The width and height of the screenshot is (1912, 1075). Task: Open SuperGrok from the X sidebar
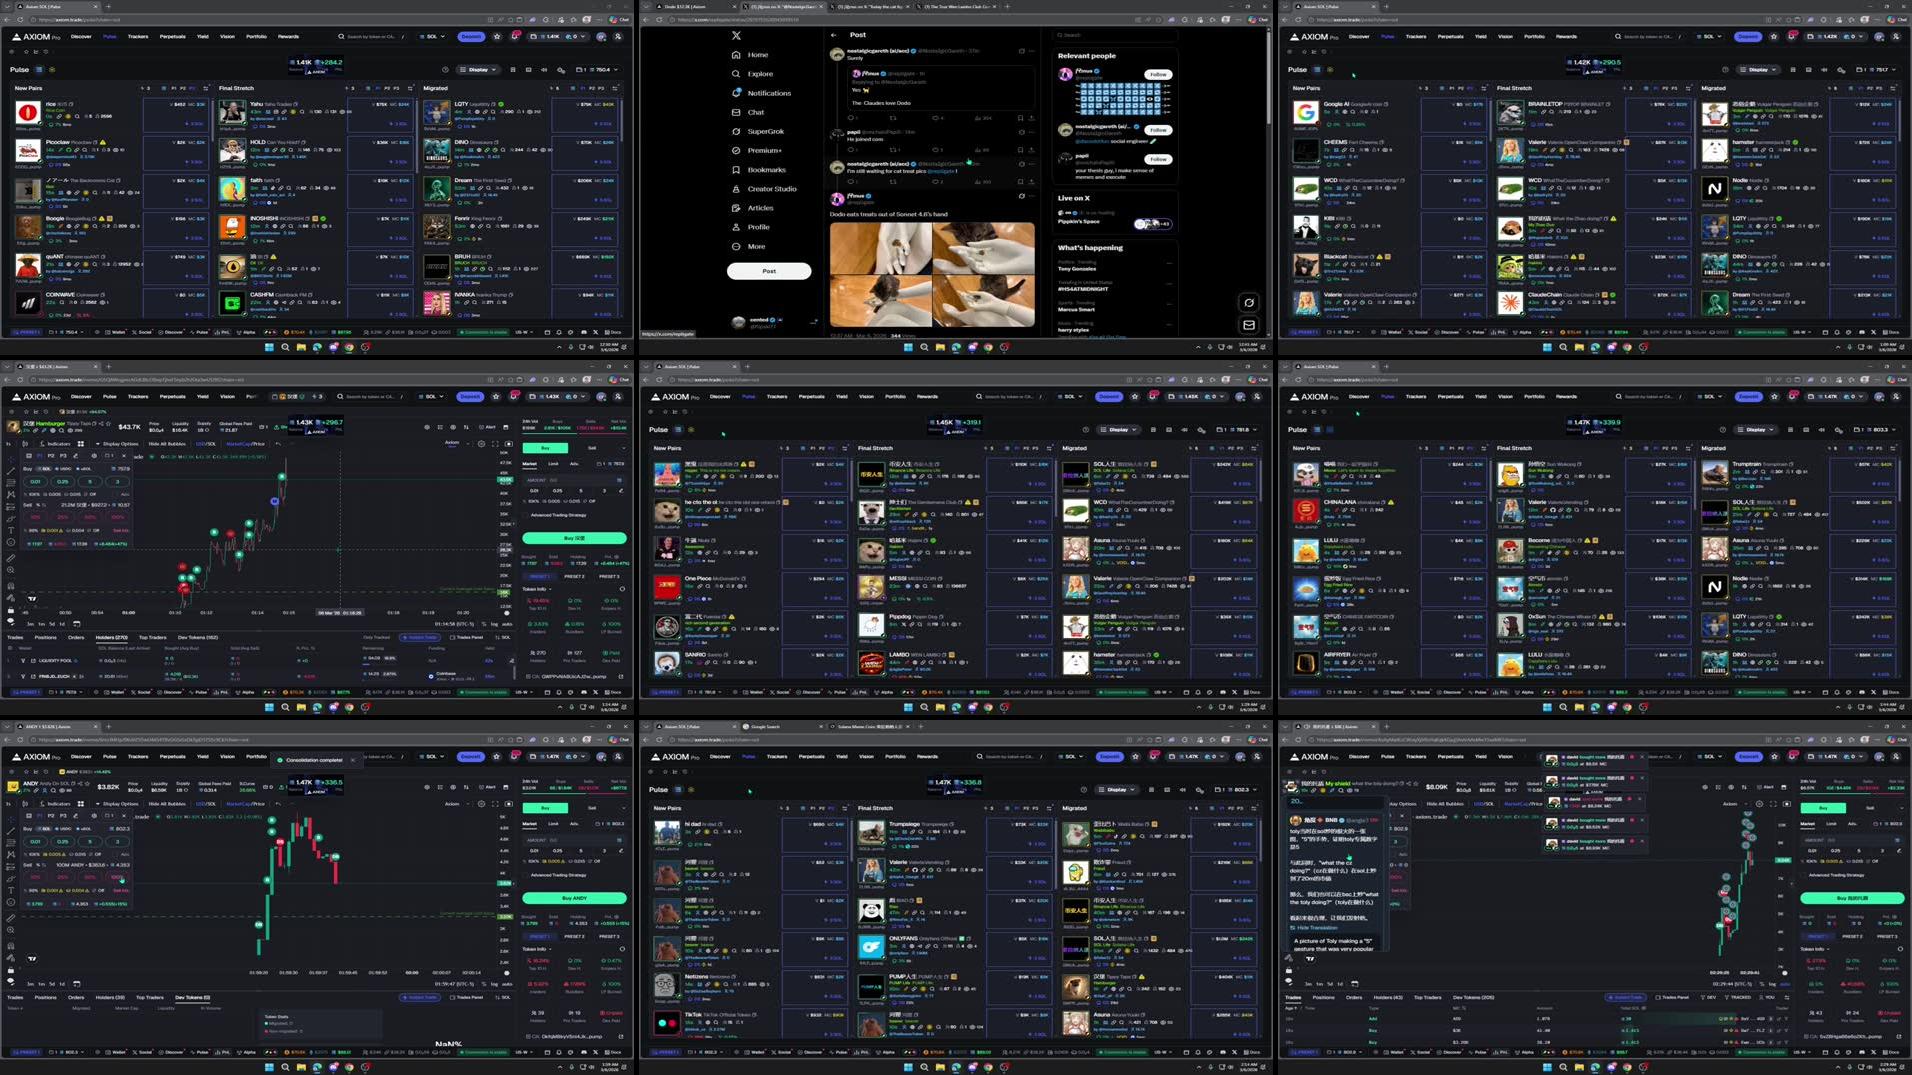click(x=764, y=131)
